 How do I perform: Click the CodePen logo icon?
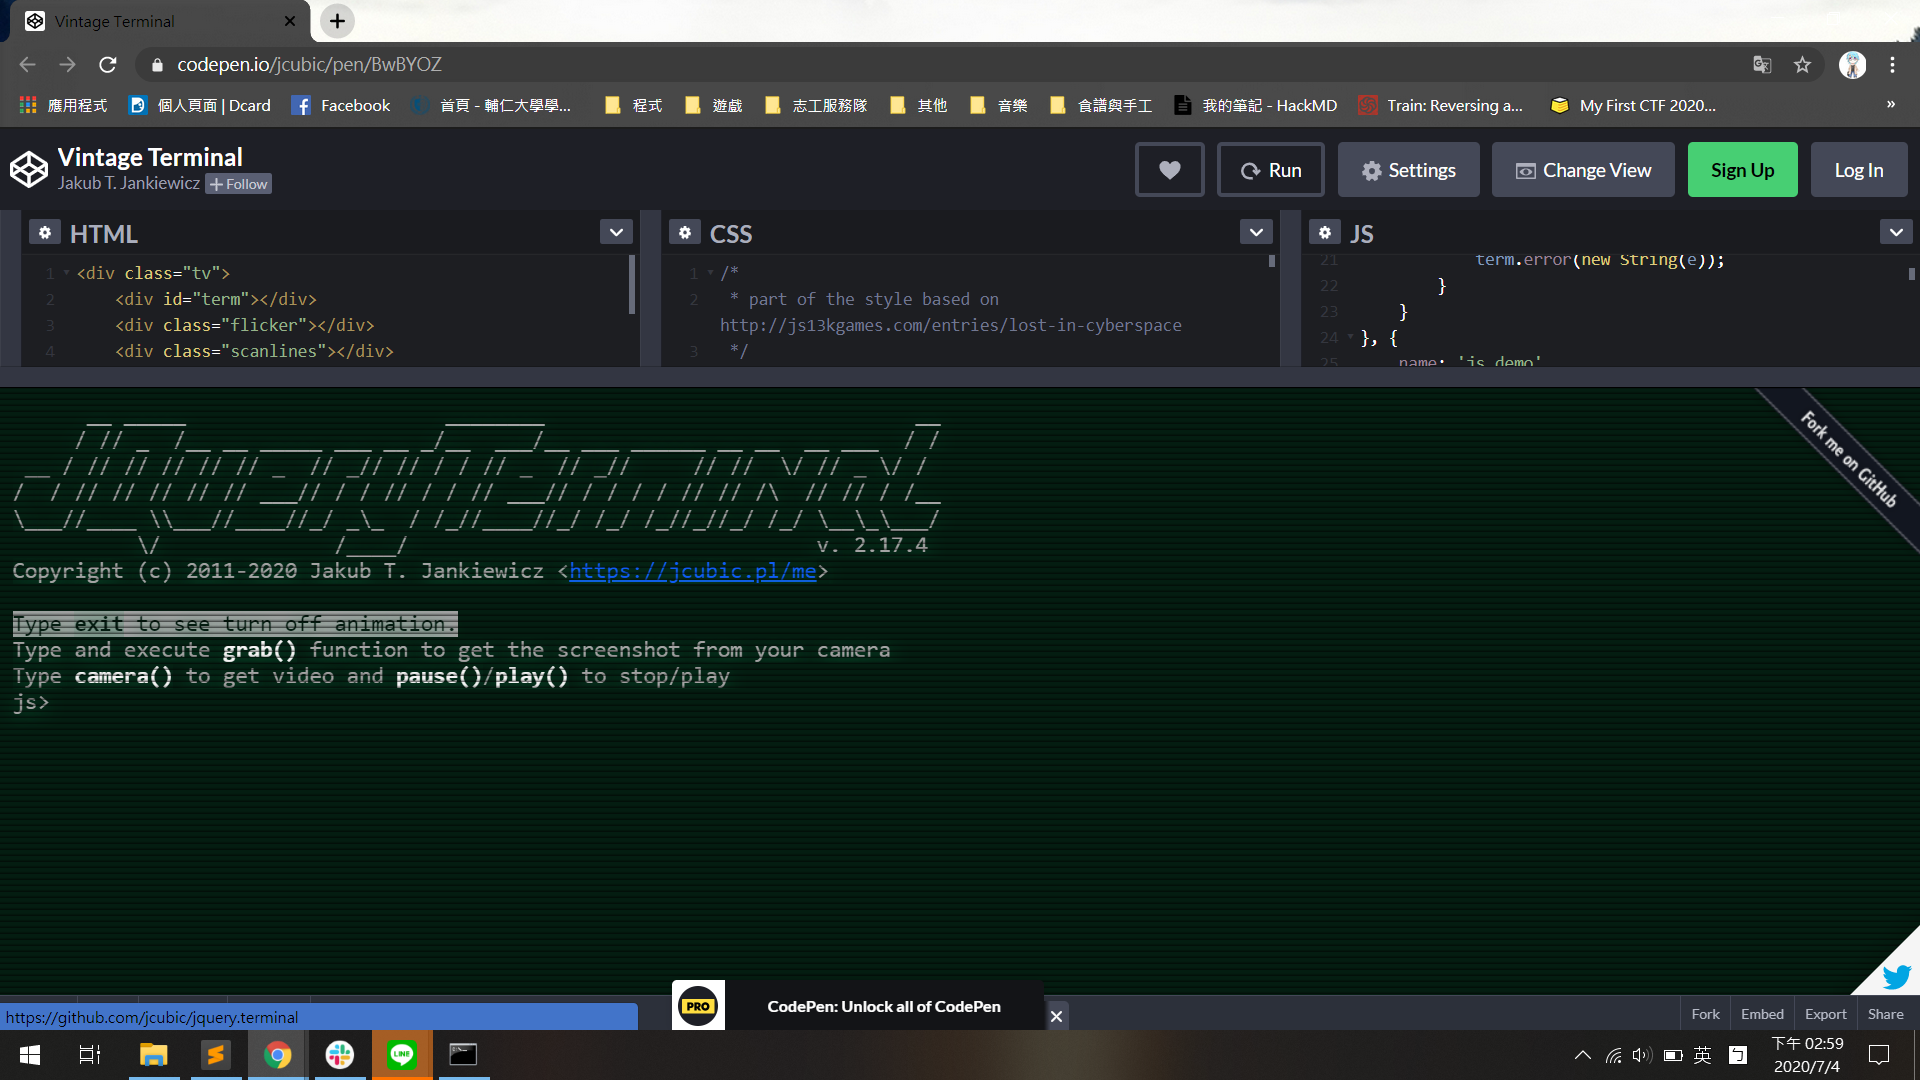(29, 170)
